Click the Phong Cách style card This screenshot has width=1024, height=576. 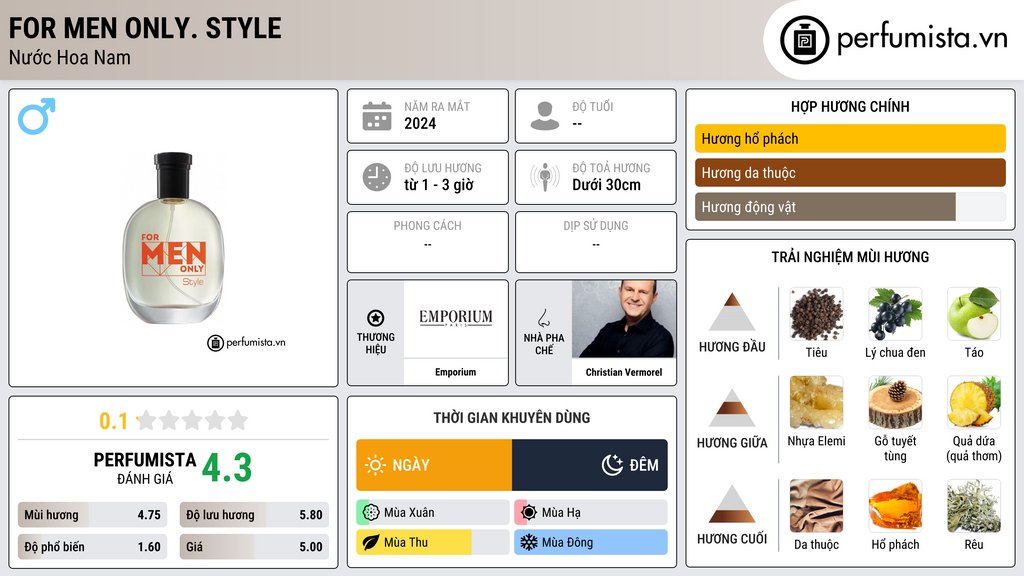(x=428, y=242)
